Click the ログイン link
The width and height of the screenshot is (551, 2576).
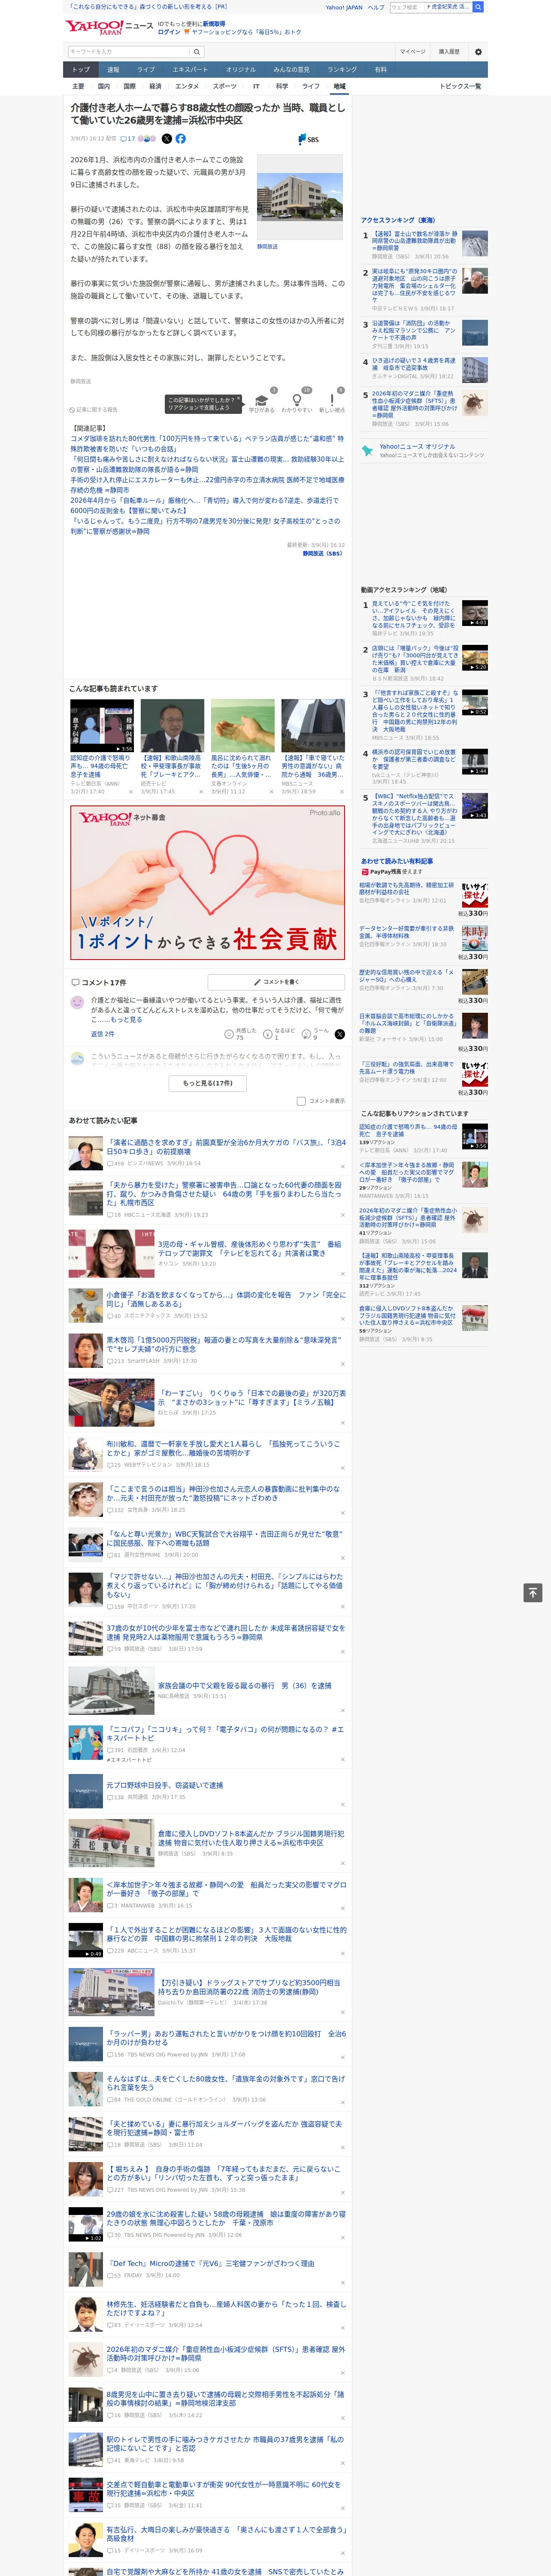(x=169, y=32)
